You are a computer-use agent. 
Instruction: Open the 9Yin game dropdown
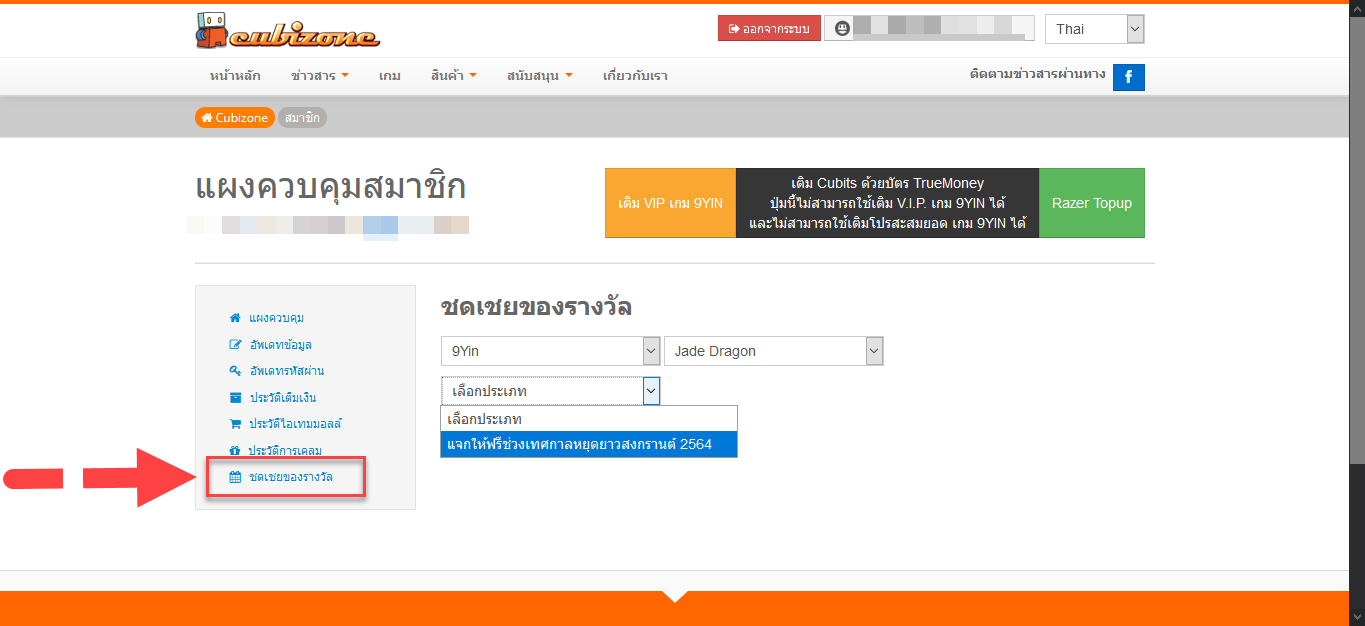[550, 351]
